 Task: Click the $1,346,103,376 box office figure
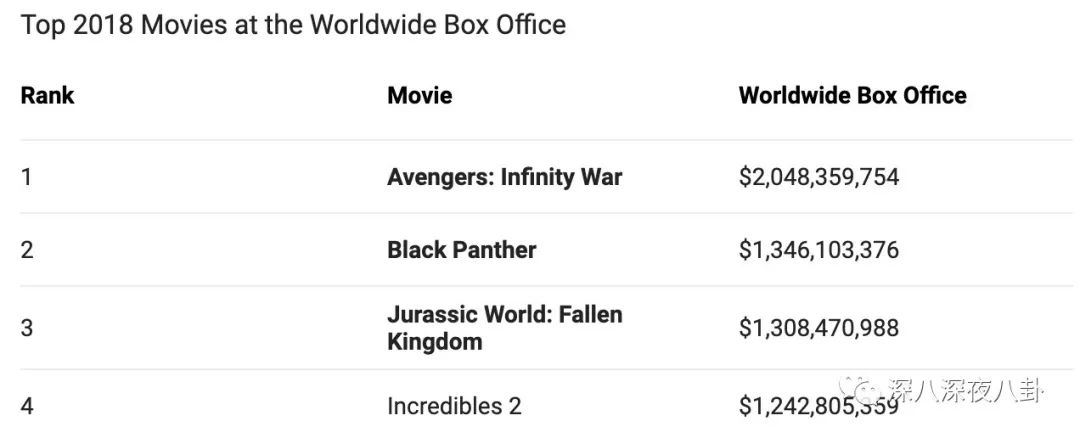click(x=818, y=250)
